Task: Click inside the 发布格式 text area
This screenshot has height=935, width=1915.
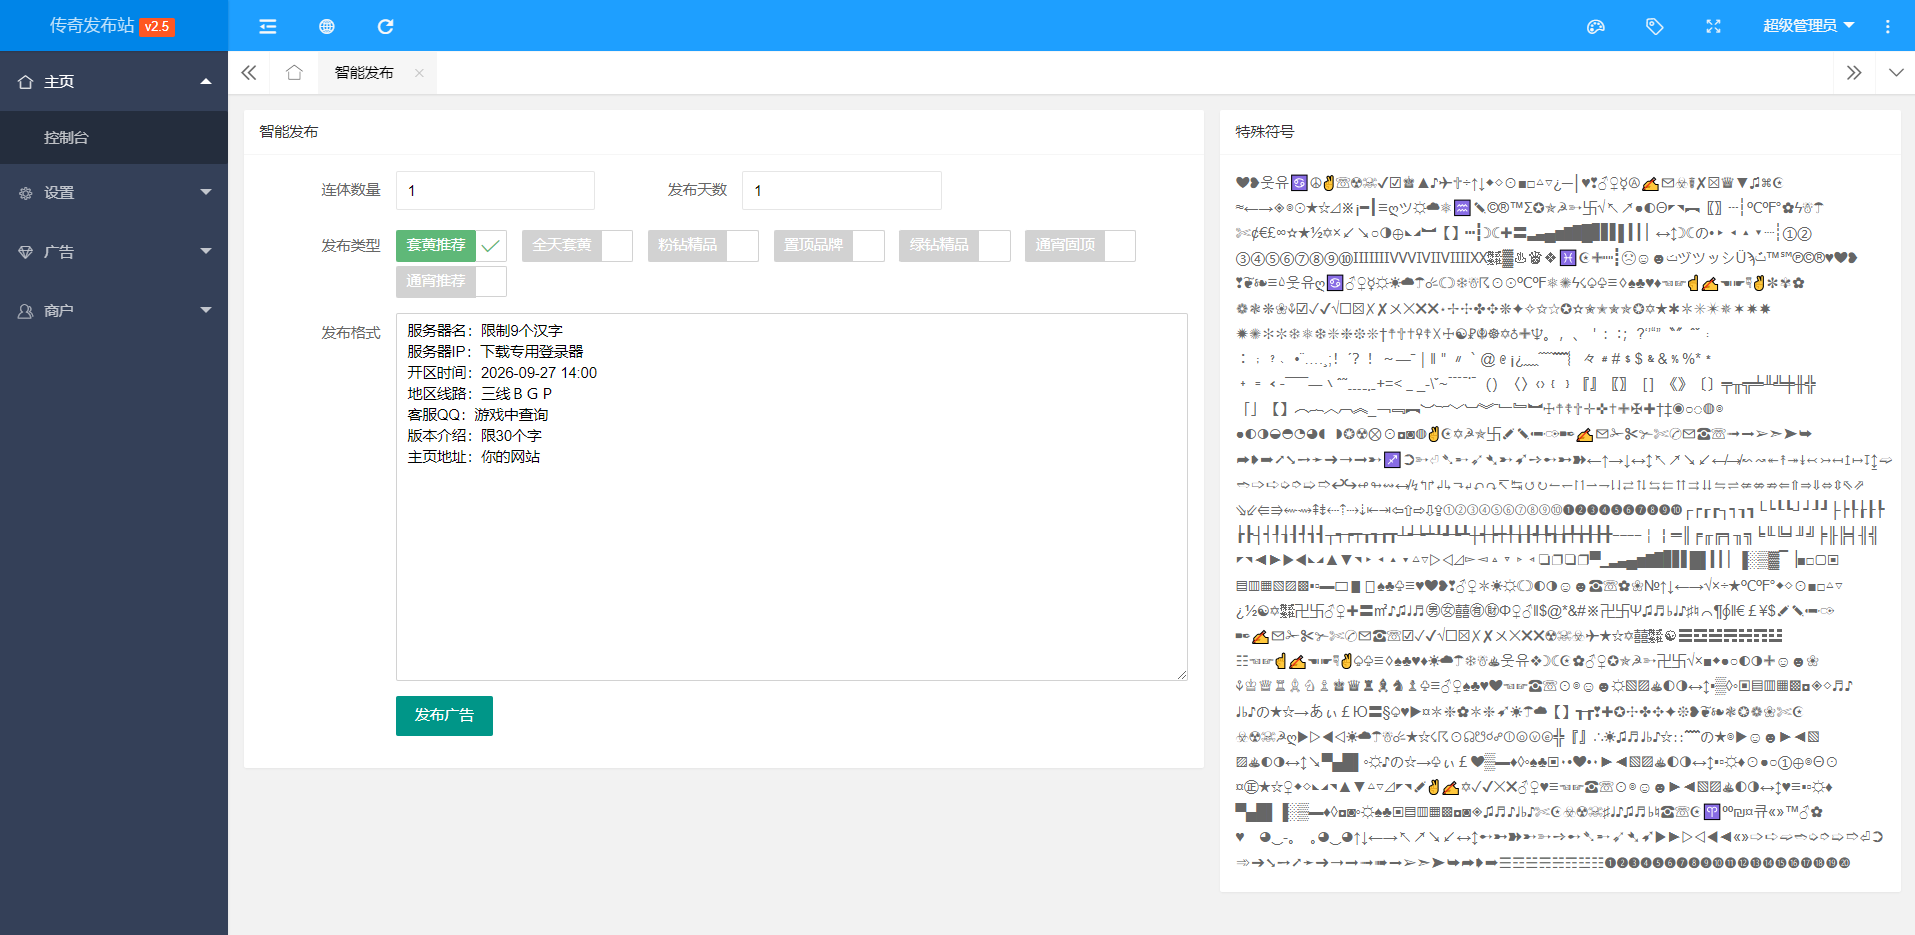Action: (792, 497)
